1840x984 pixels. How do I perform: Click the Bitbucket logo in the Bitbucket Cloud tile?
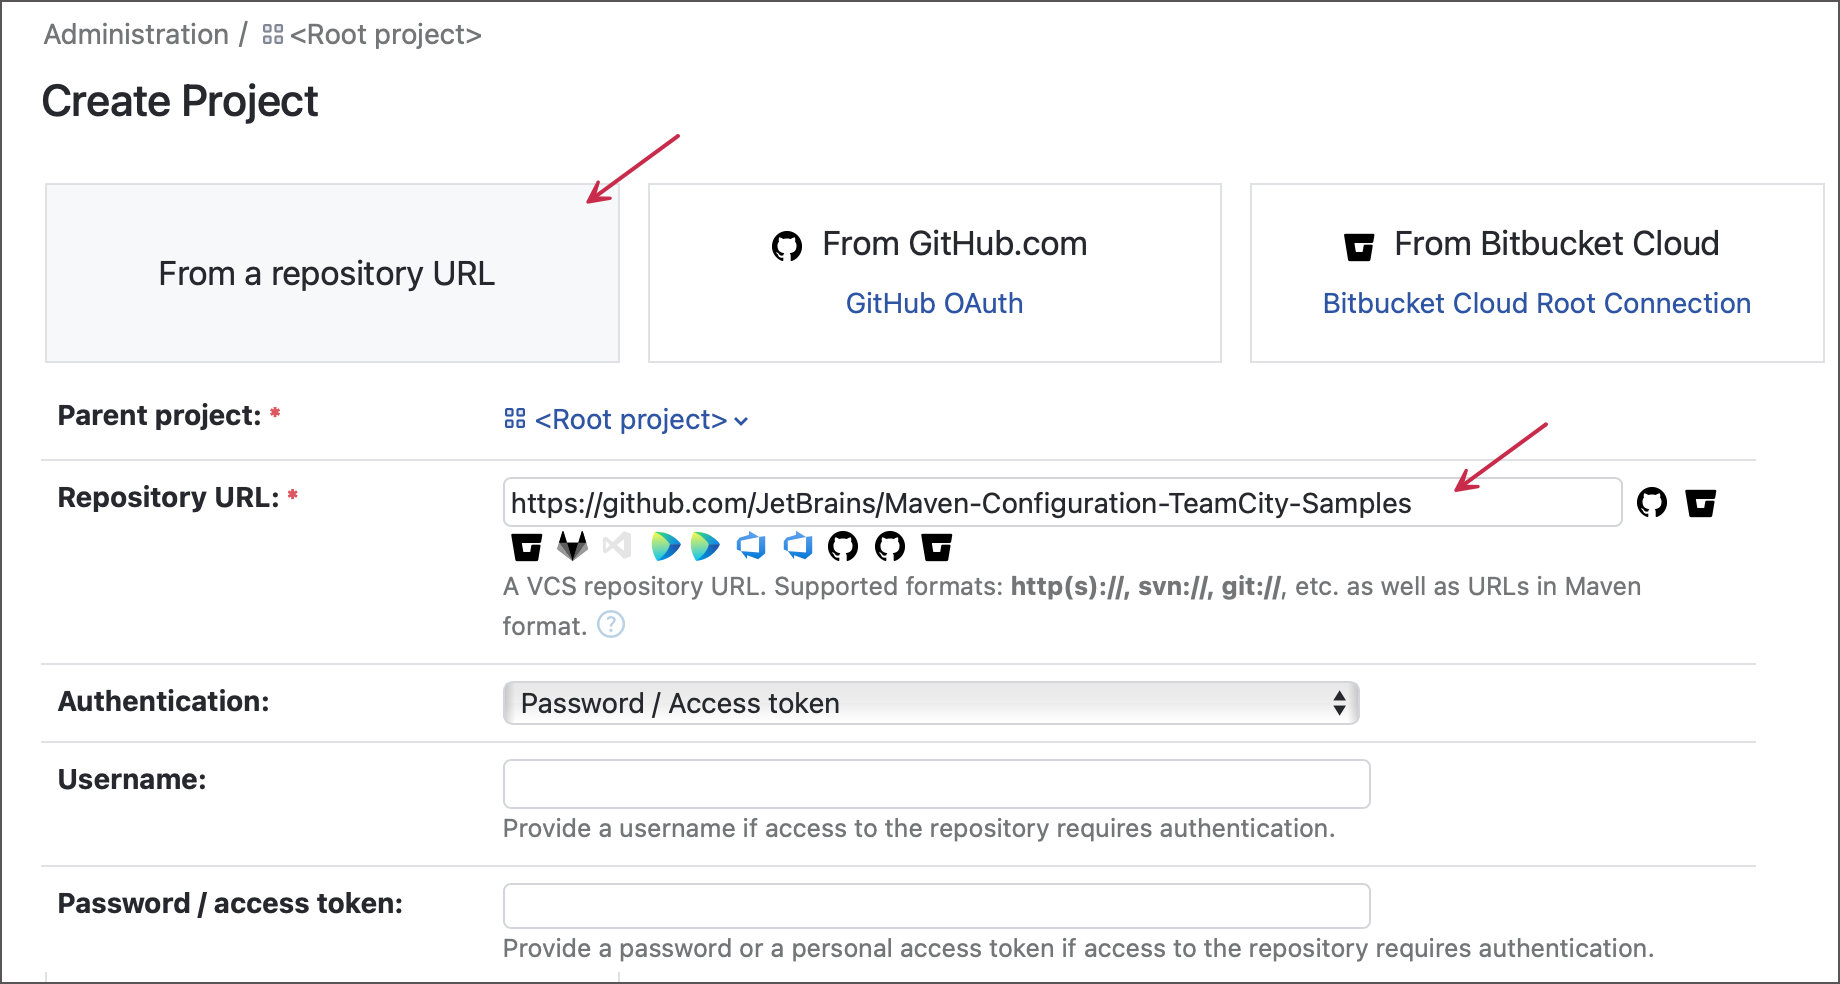click(x=1359, y=245)
